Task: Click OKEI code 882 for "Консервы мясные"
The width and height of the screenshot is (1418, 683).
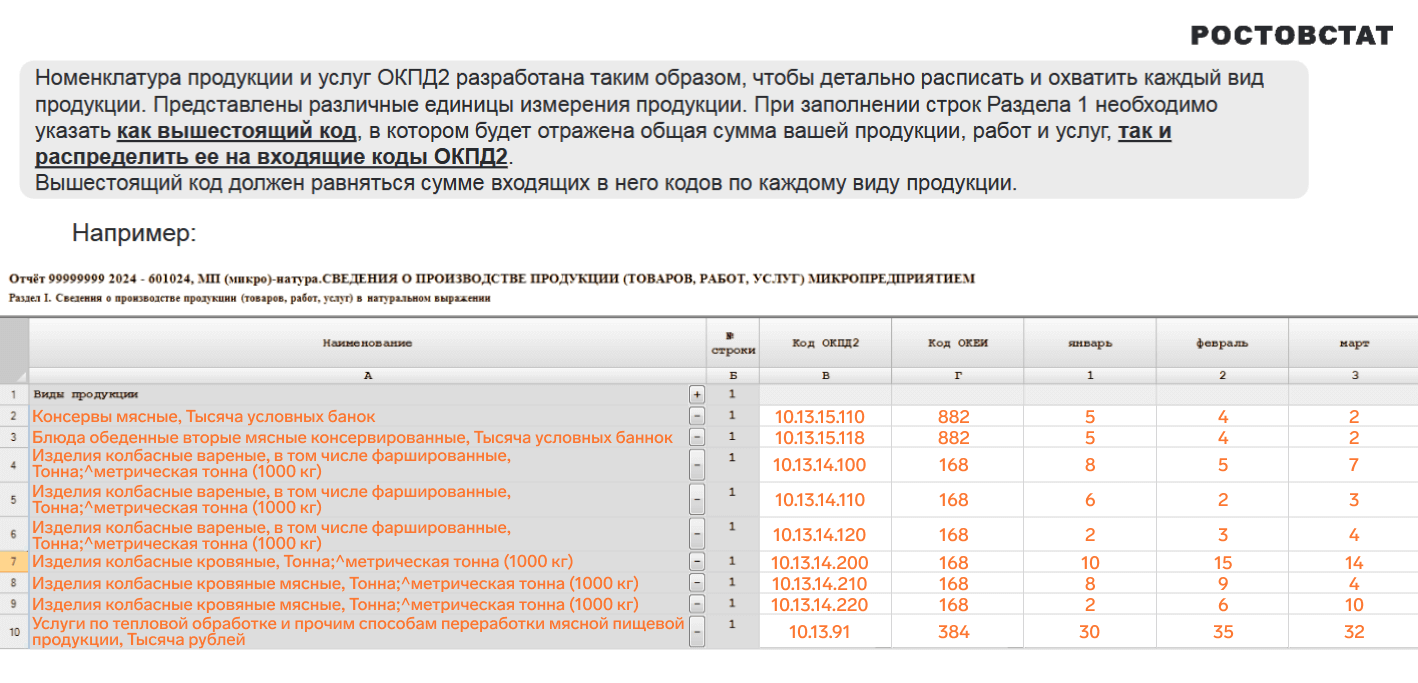Action: tap(958, 416)
